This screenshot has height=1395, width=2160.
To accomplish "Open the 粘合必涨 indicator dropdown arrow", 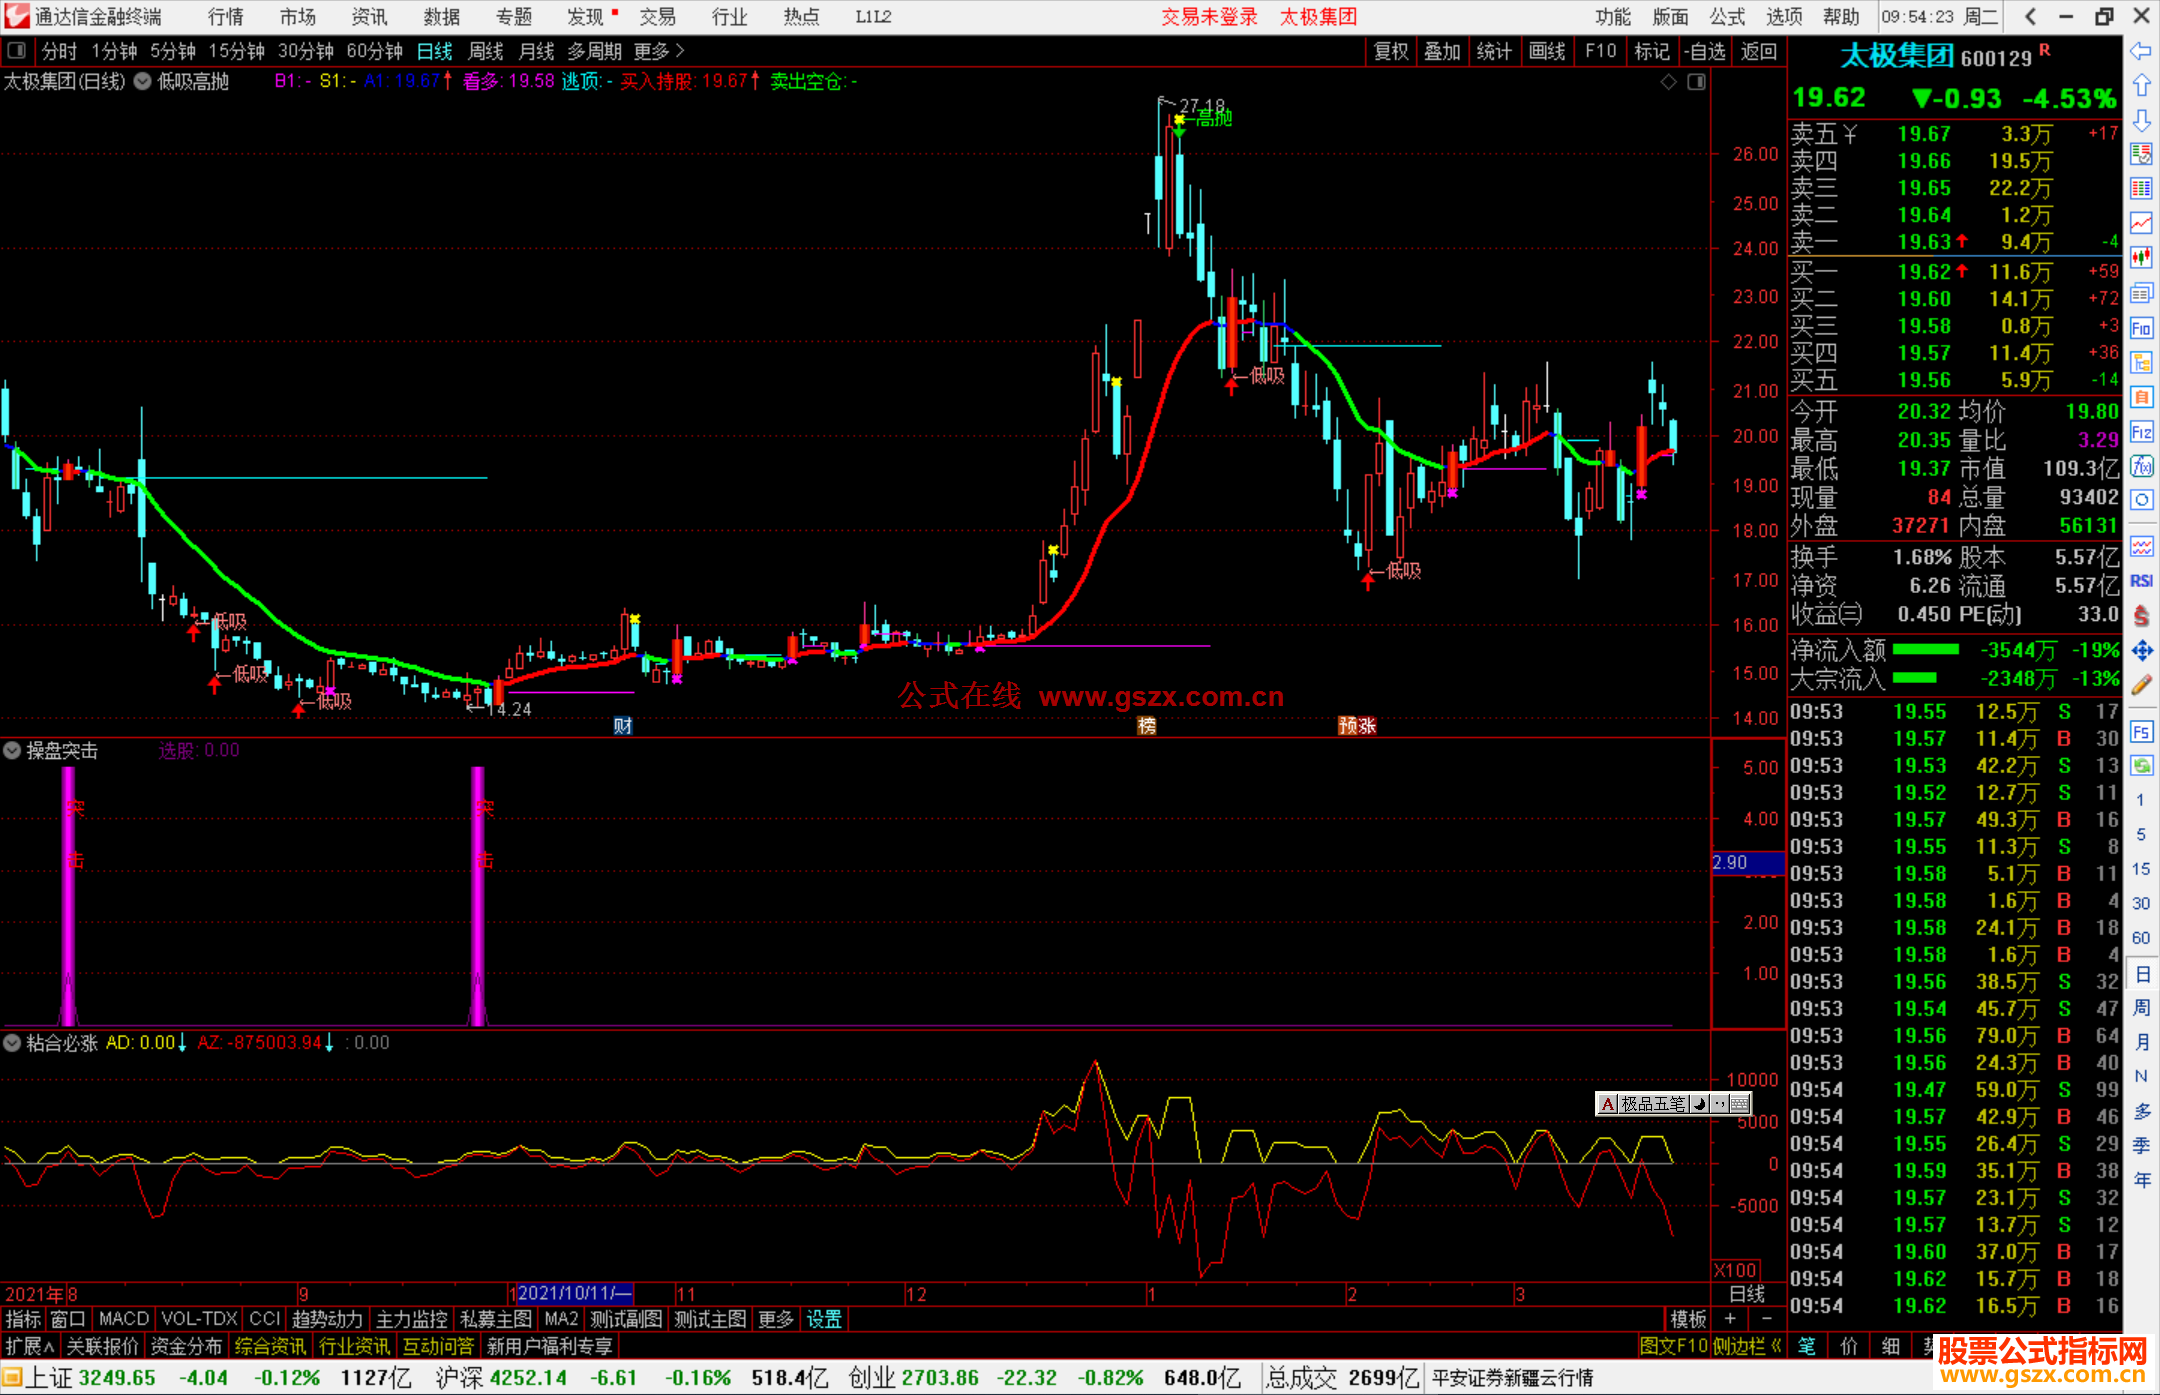I will click(12, 1043).
